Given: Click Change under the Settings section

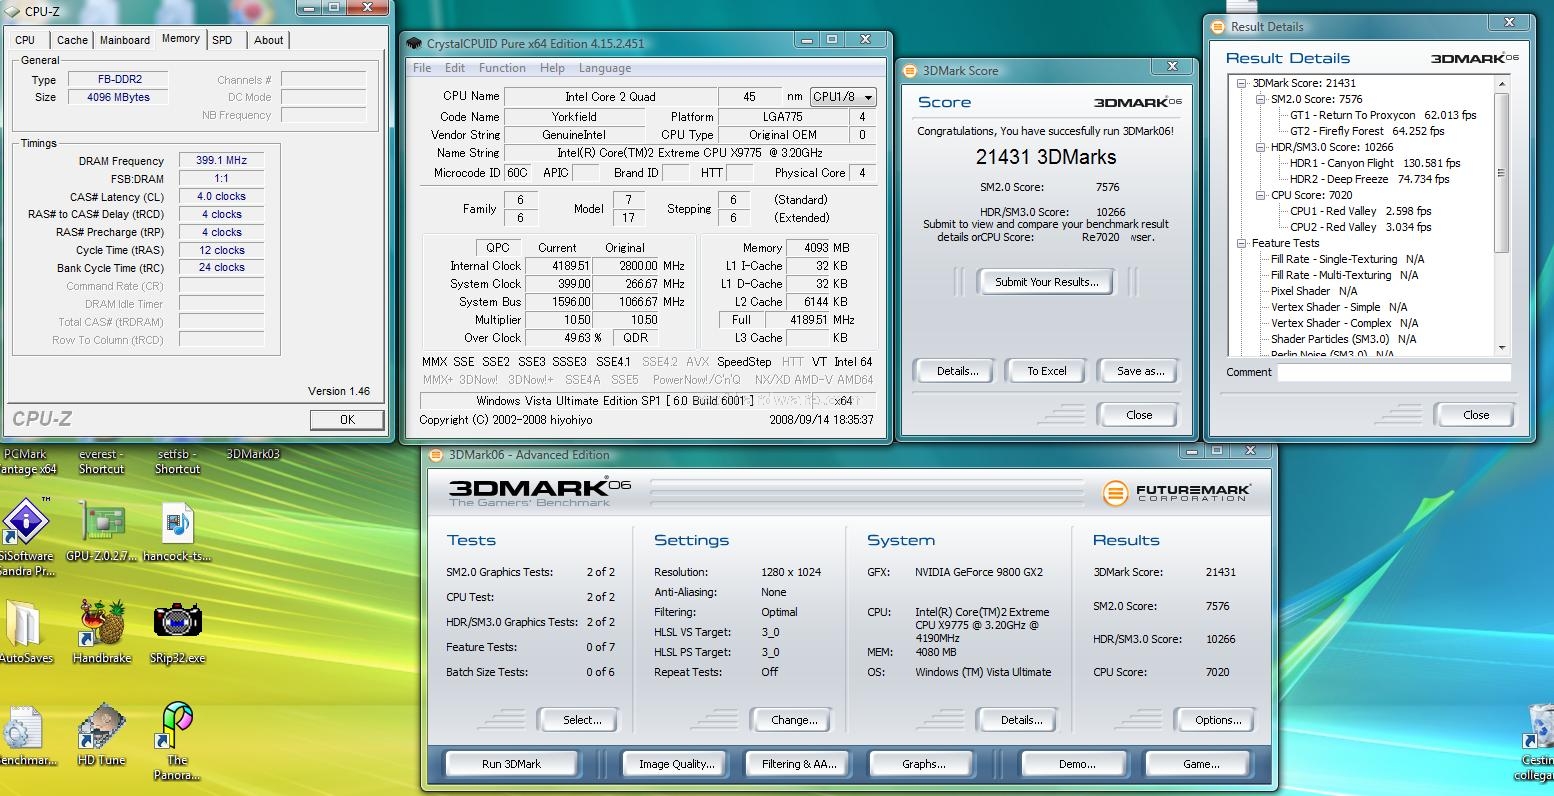Looking at the screenshot, I should (x=794, y=720).
